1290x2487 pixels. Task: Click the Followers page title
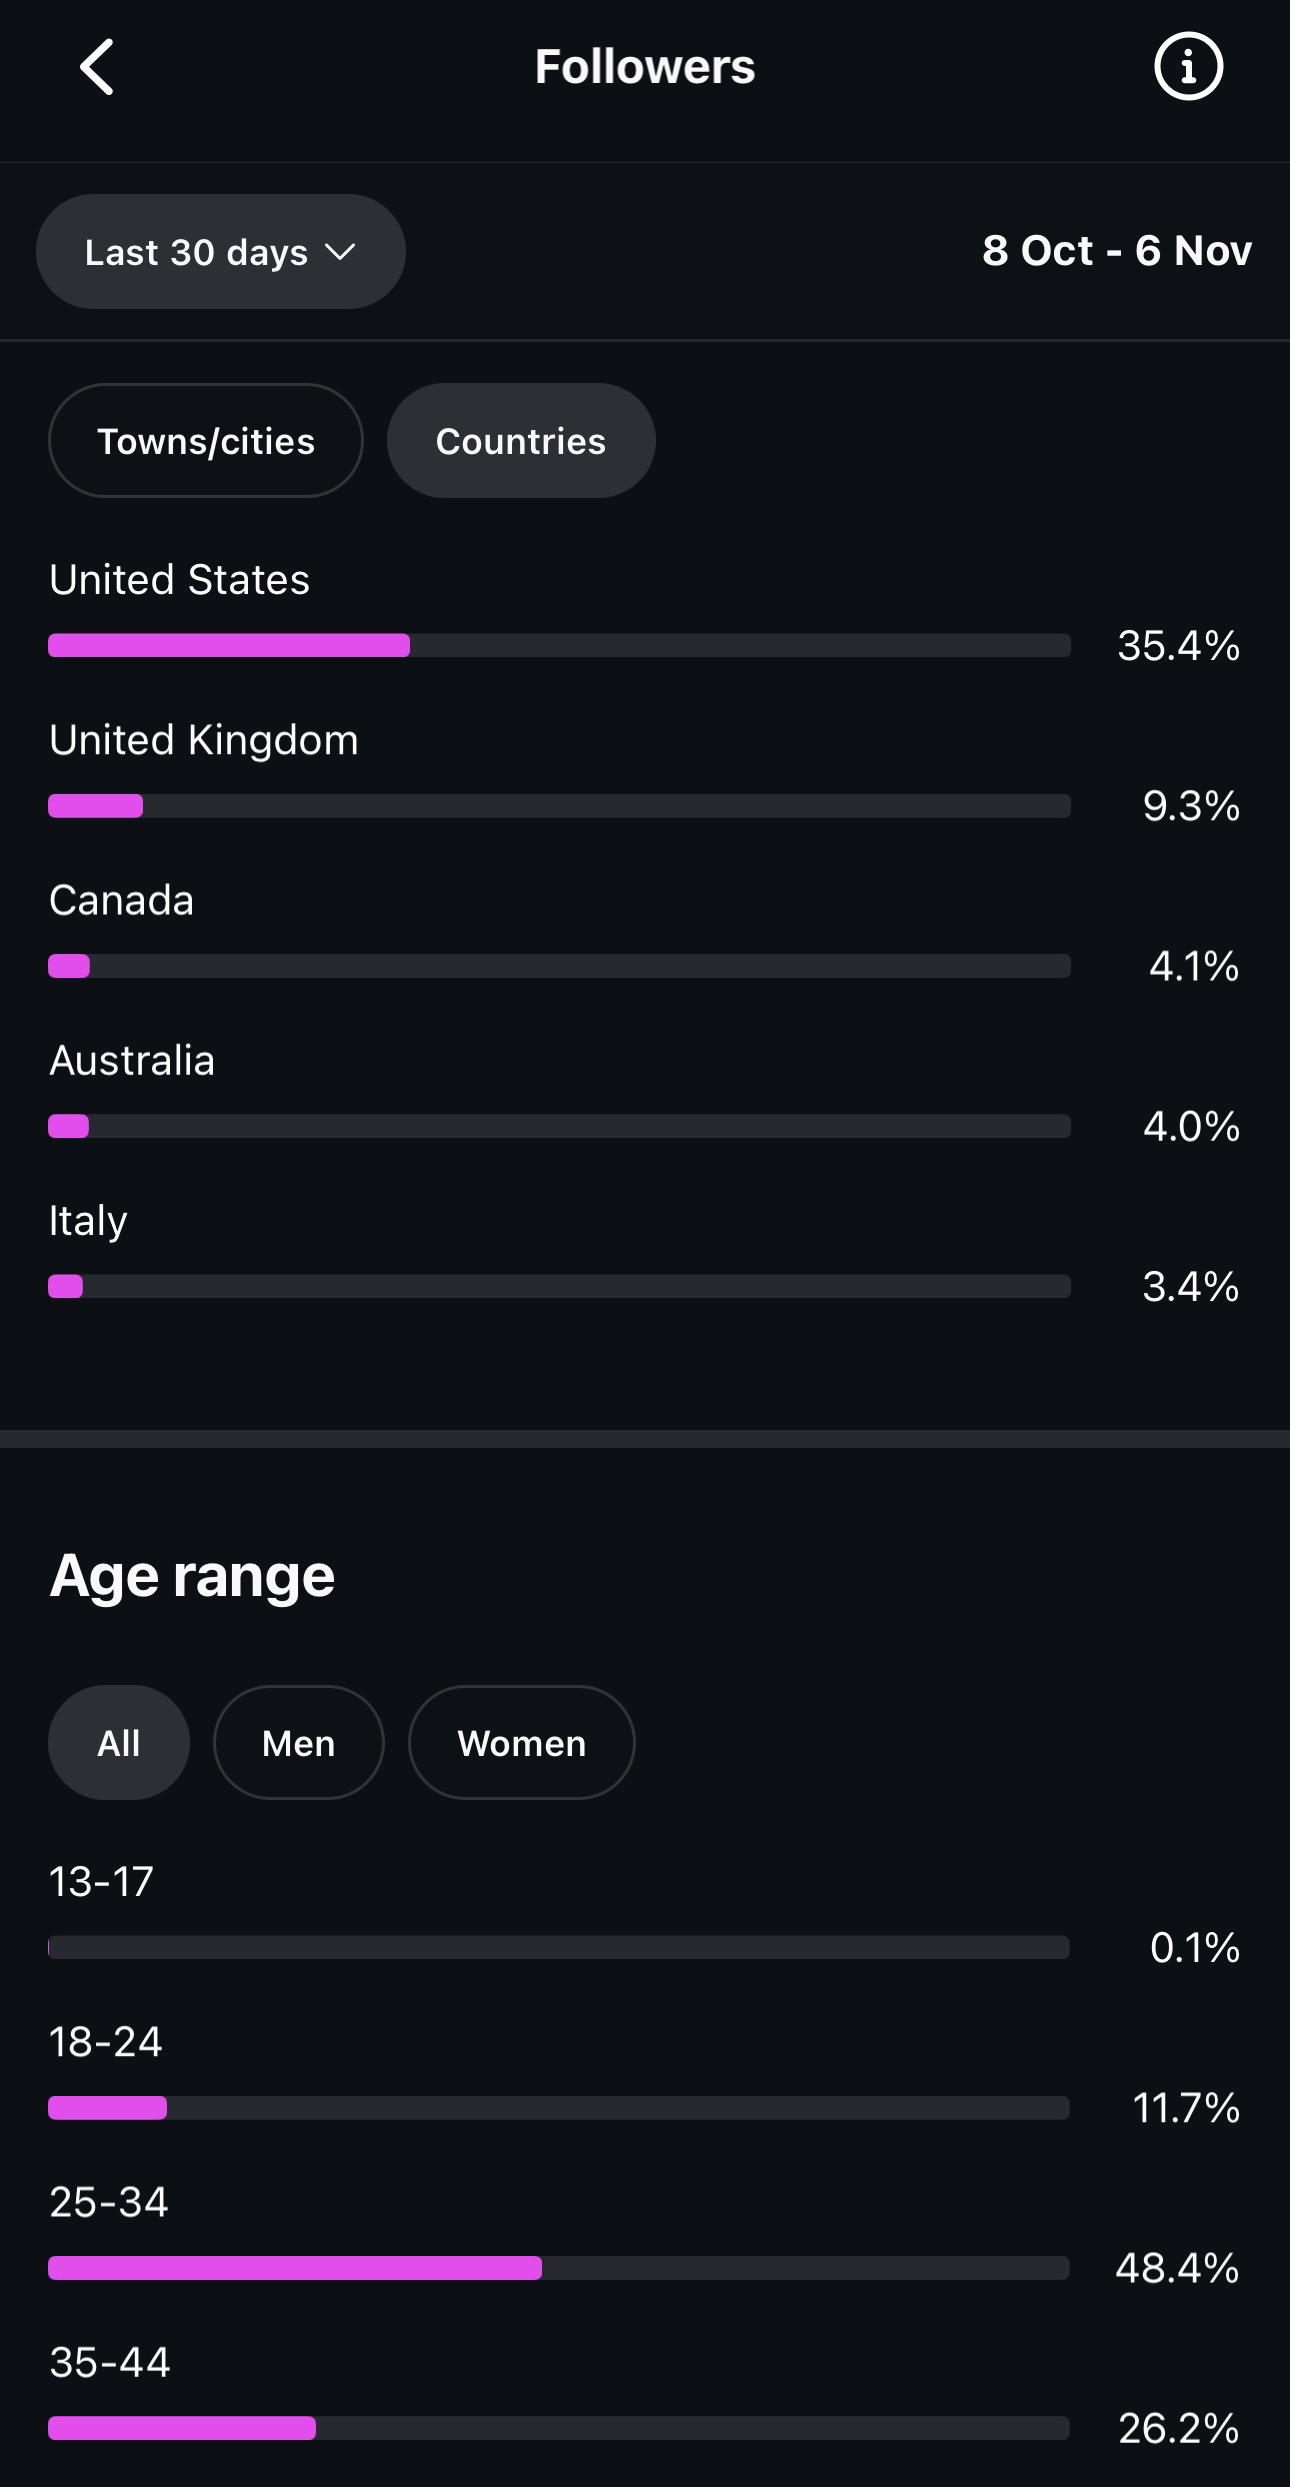click(645, 67)
